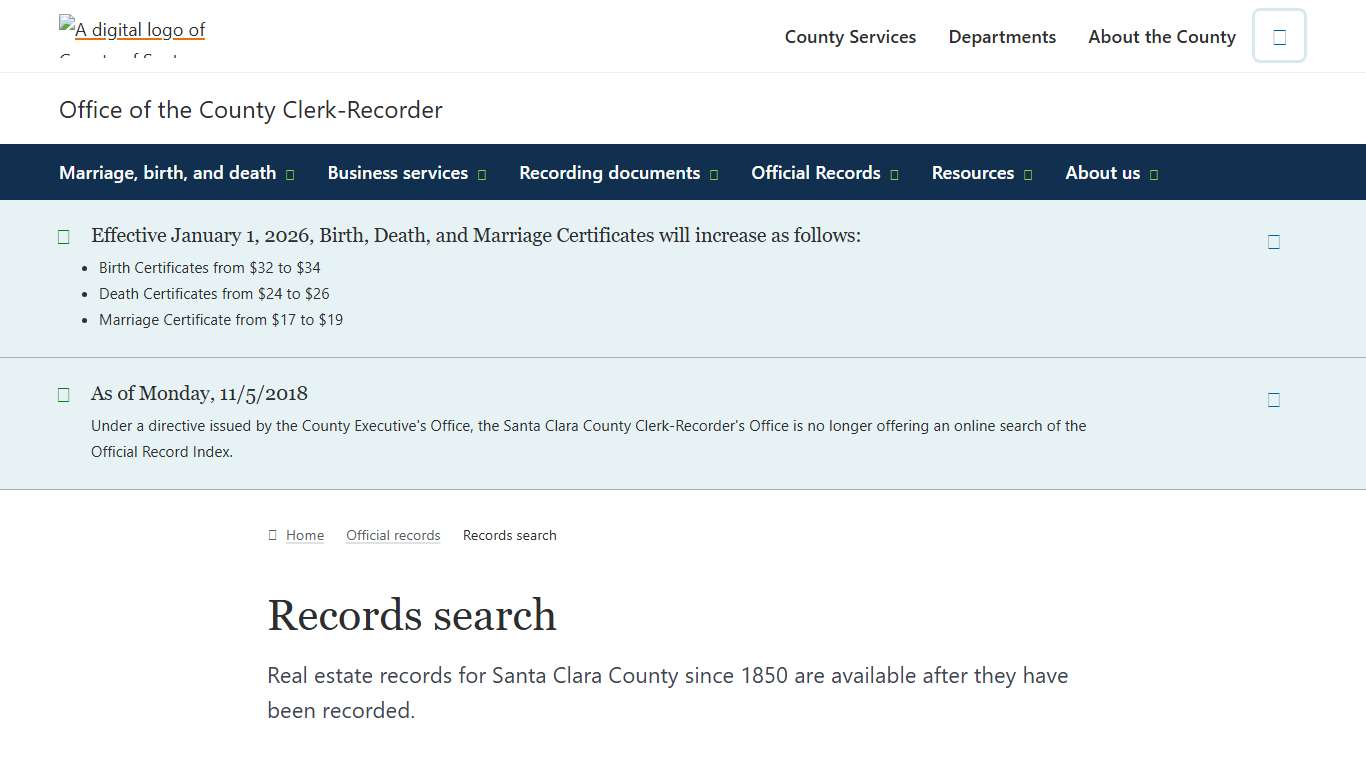The image size is (1366, 768).
Task: Expand the Marriage, birth, and death menu
Action: point(291,173)
